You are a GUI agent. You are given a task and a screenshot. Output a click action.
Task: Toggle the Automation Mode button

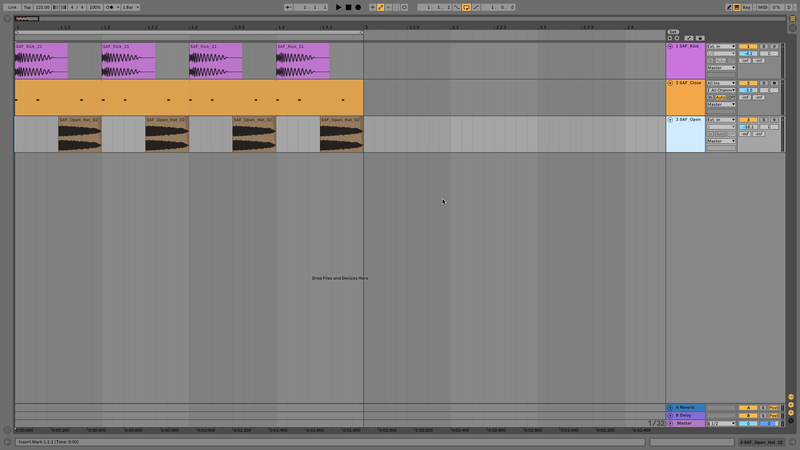coord(689,38)
